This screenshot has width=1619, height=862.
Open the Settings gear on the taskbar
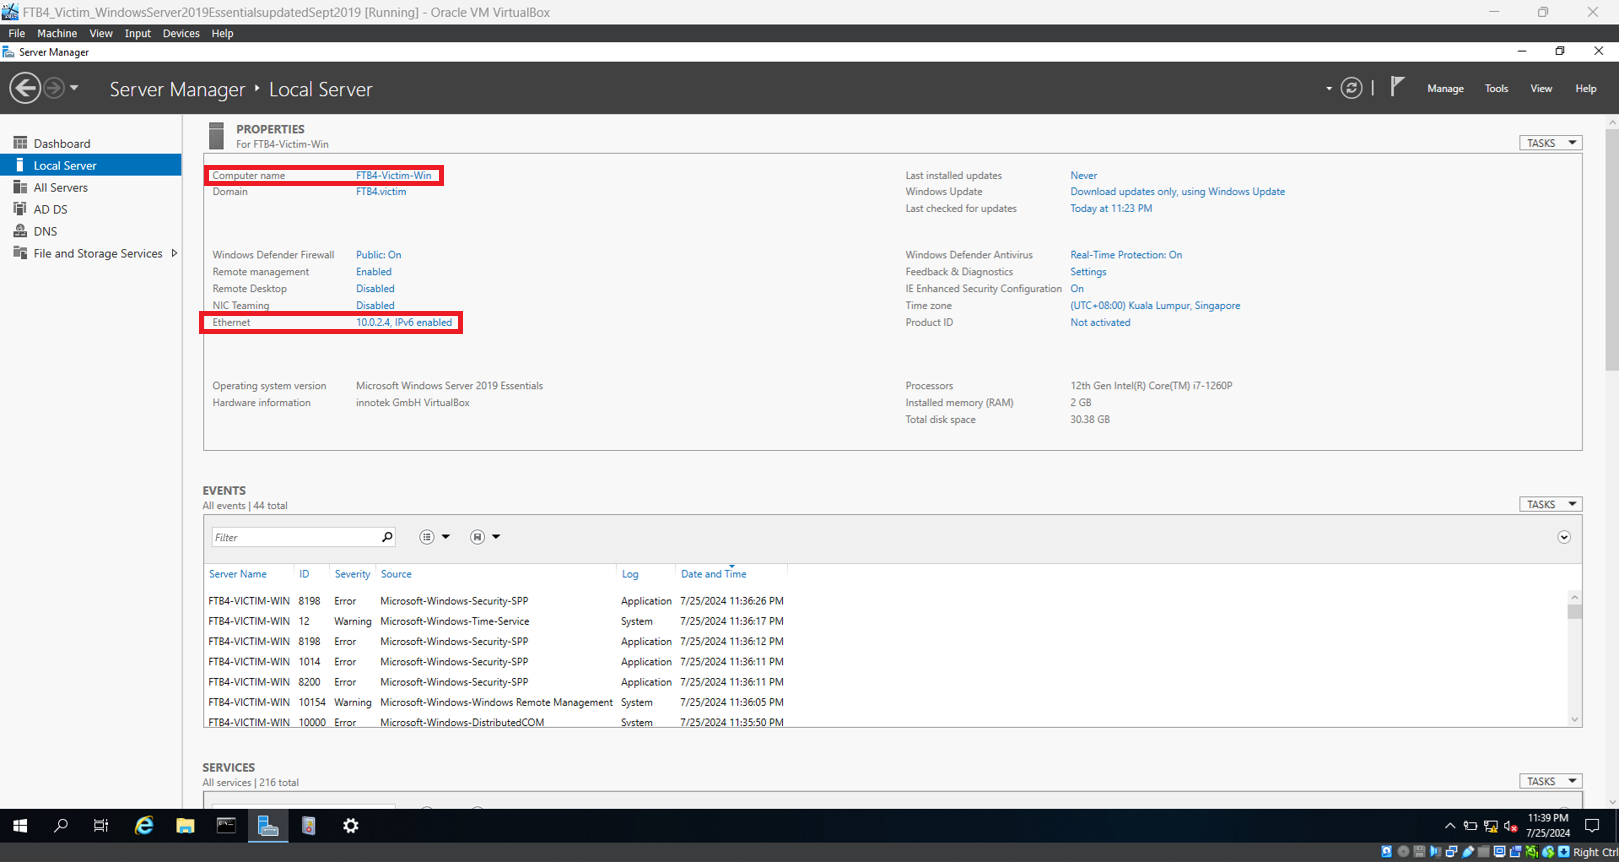[351, 825]
